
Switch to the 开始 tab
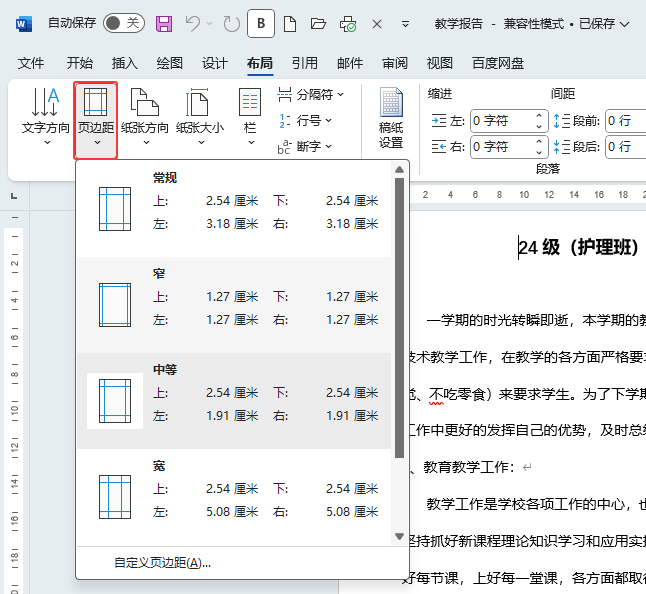click(80, 63)
